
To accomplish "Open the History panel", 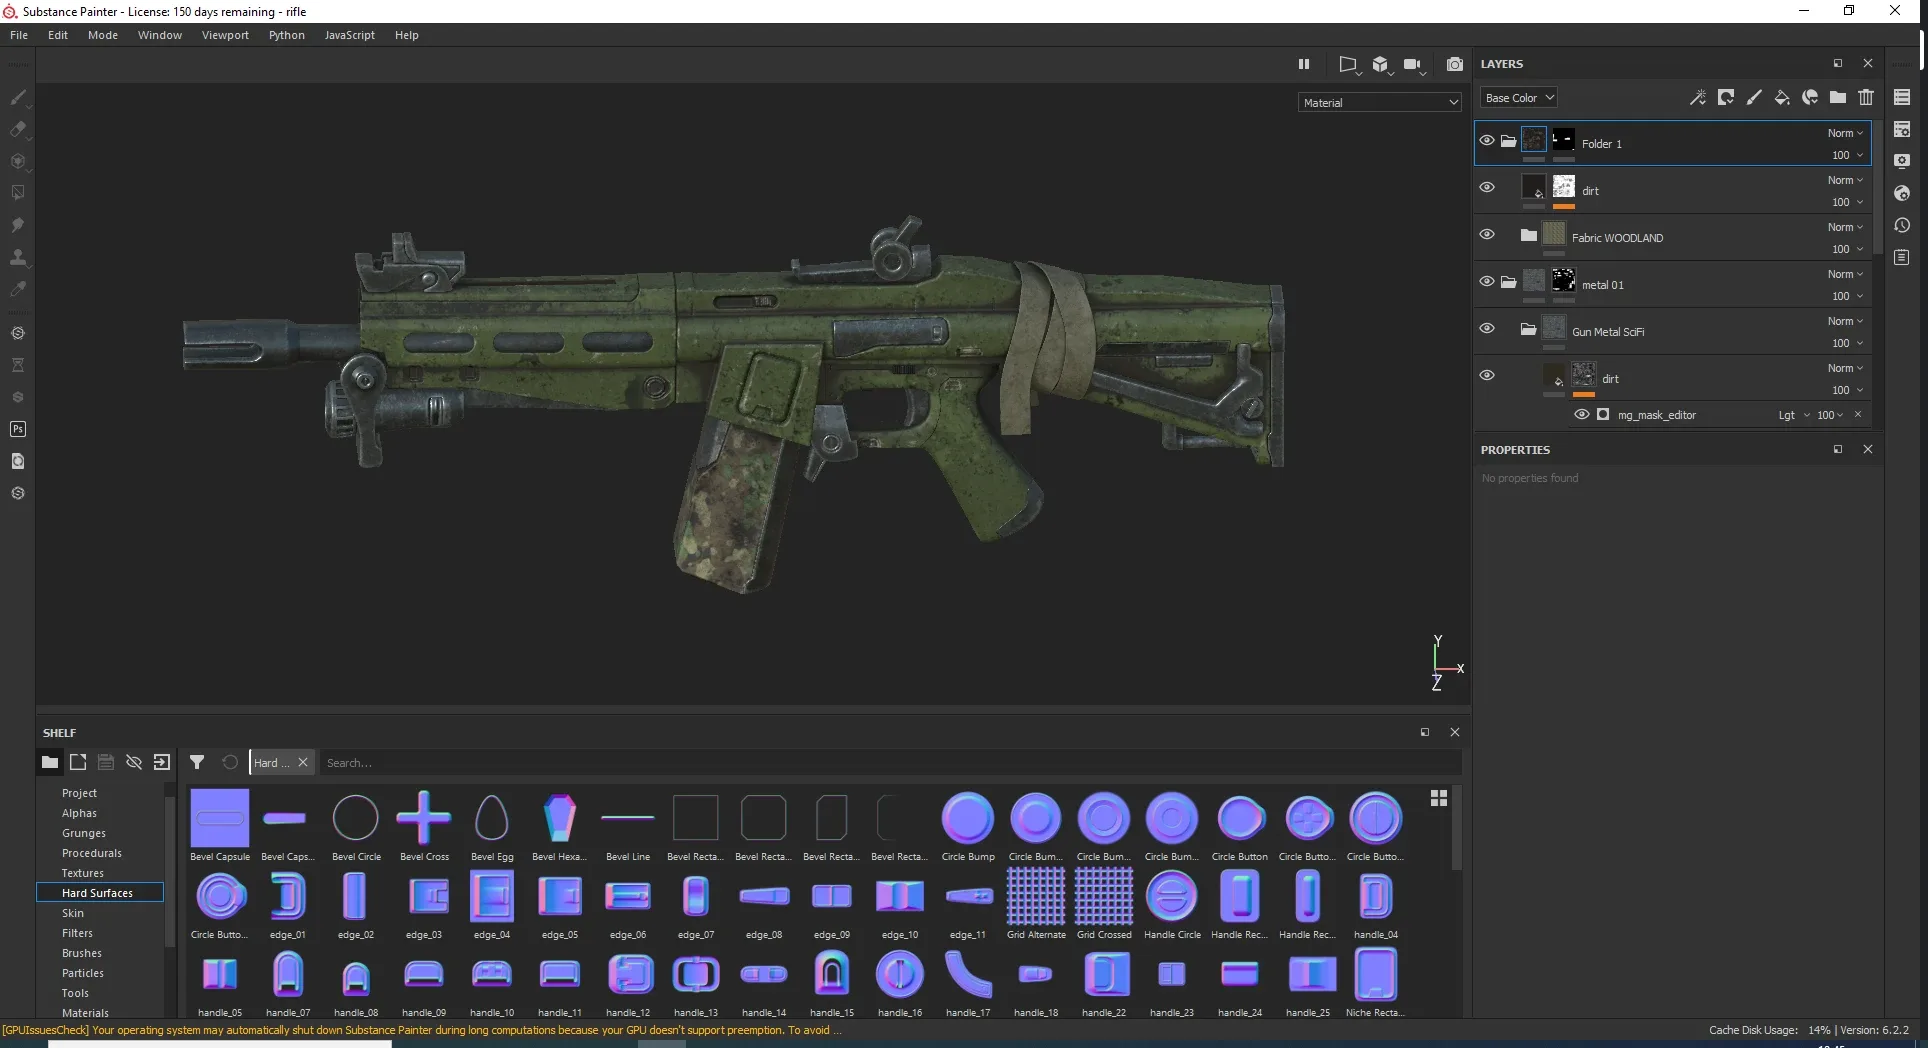I will (x=1902, y=225).
